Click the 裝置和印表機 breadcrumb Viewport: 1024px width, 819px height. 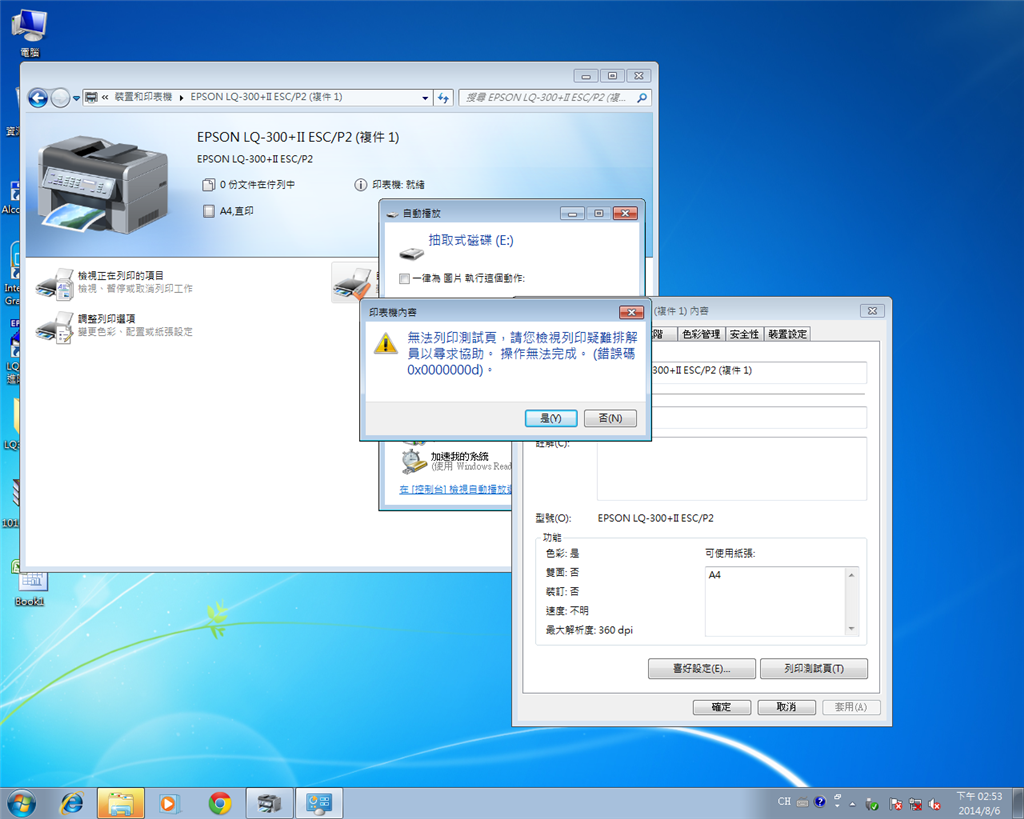pyautogui.click(x=143, y=97)
